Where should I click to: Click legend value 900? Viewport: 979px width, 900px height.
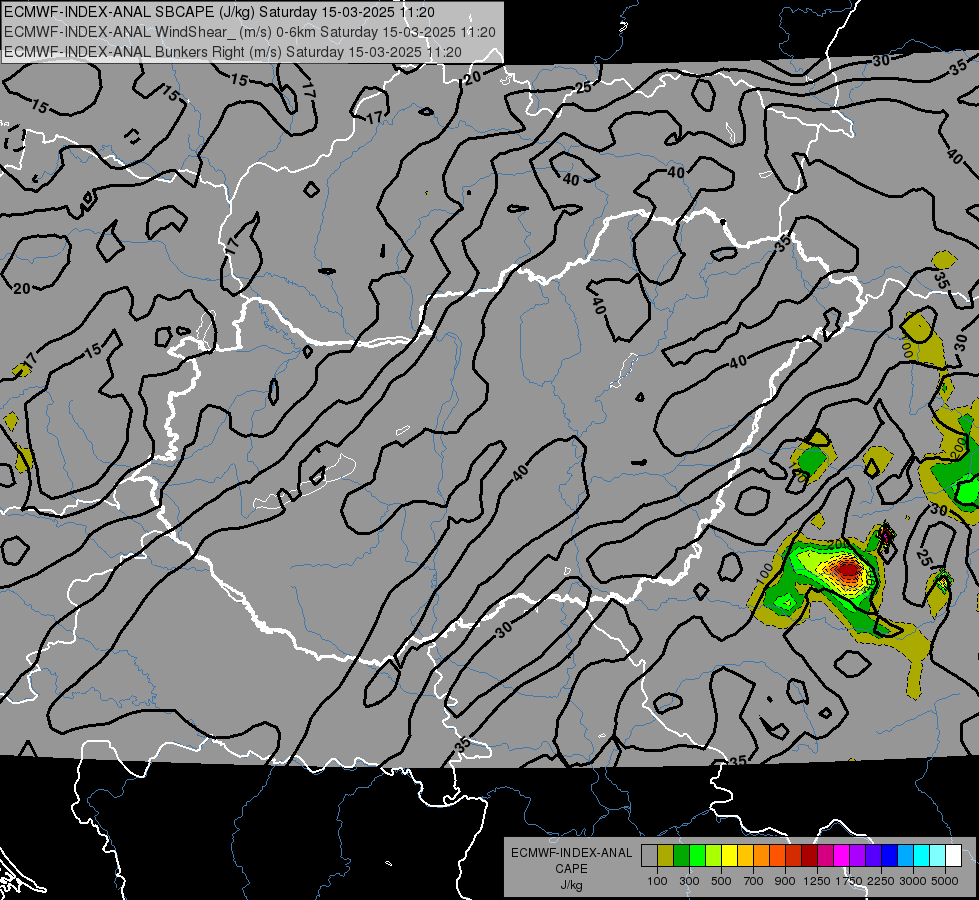(x=785, y=881)
